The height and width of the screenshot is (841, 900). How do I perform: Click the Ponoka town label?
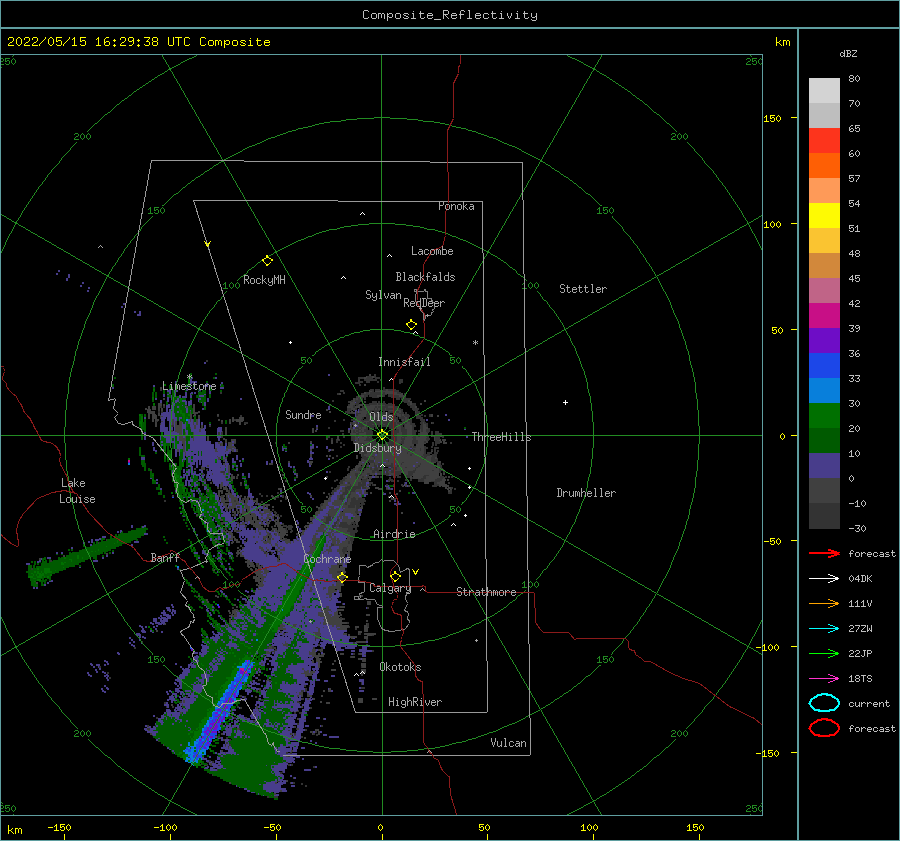click(456, 206)
